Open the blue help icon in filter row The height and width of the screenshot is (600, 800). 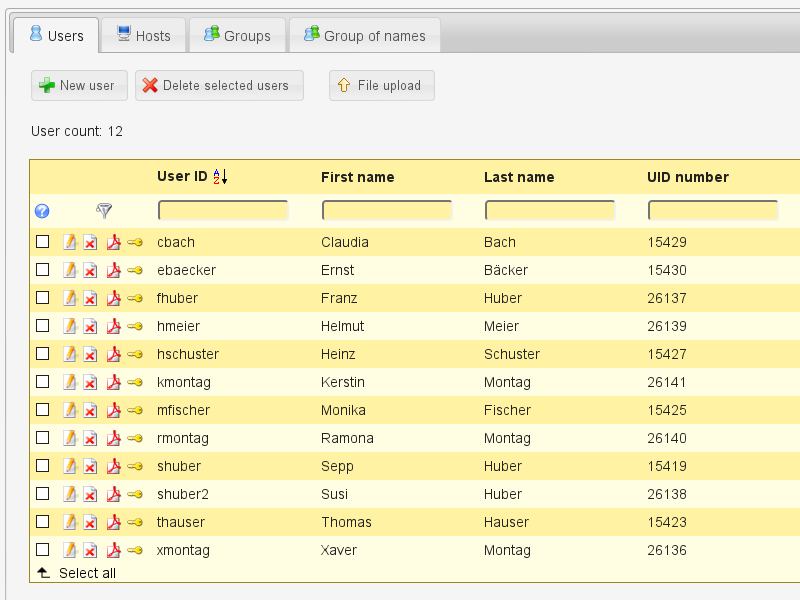coord(42,211)
